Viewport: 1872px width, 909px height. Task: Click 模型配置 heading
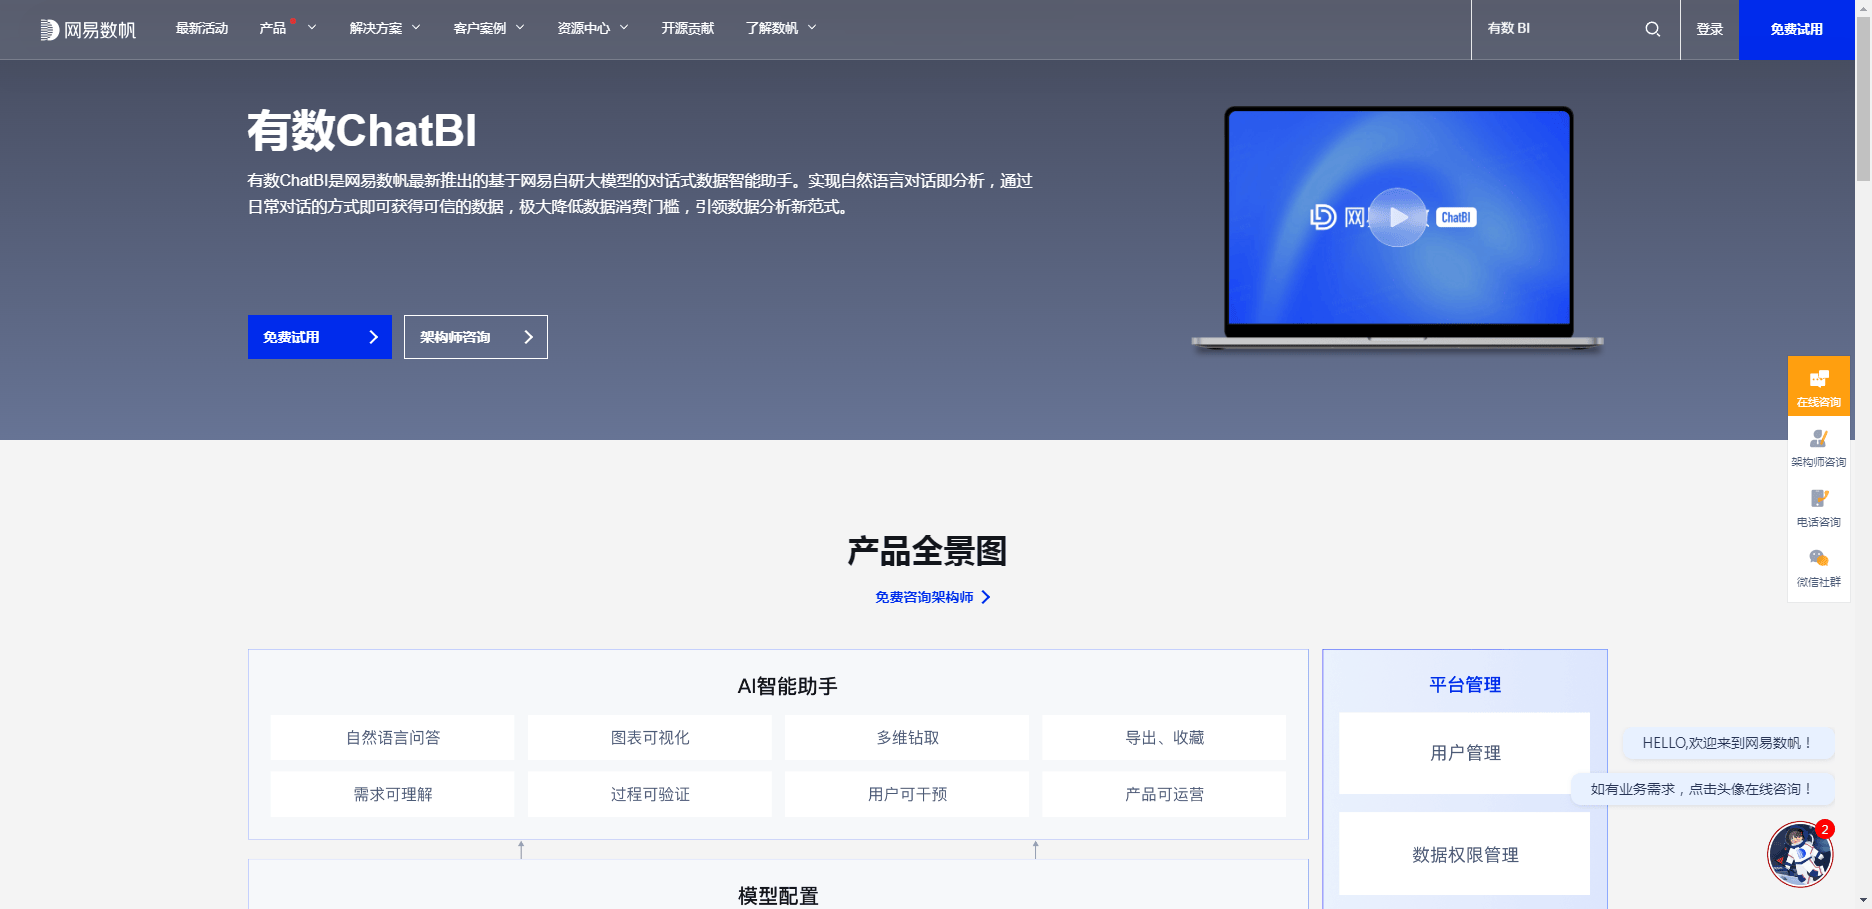tap(778, 896)
